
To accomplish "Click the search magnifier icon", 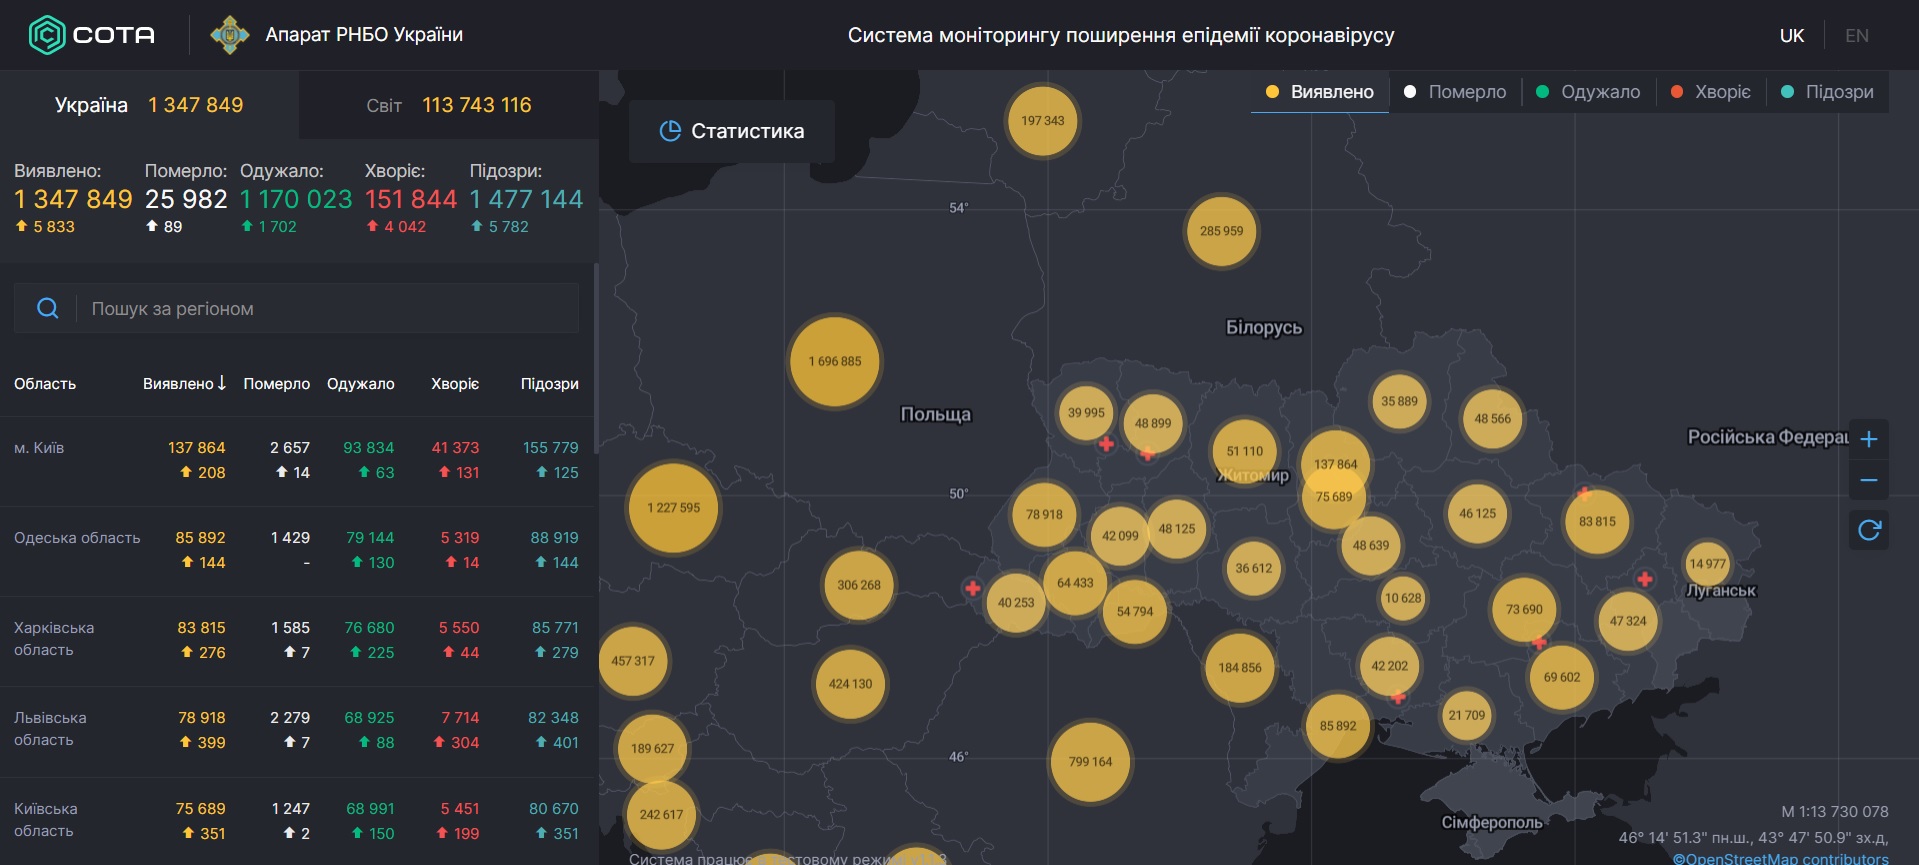I will point(47,308).
